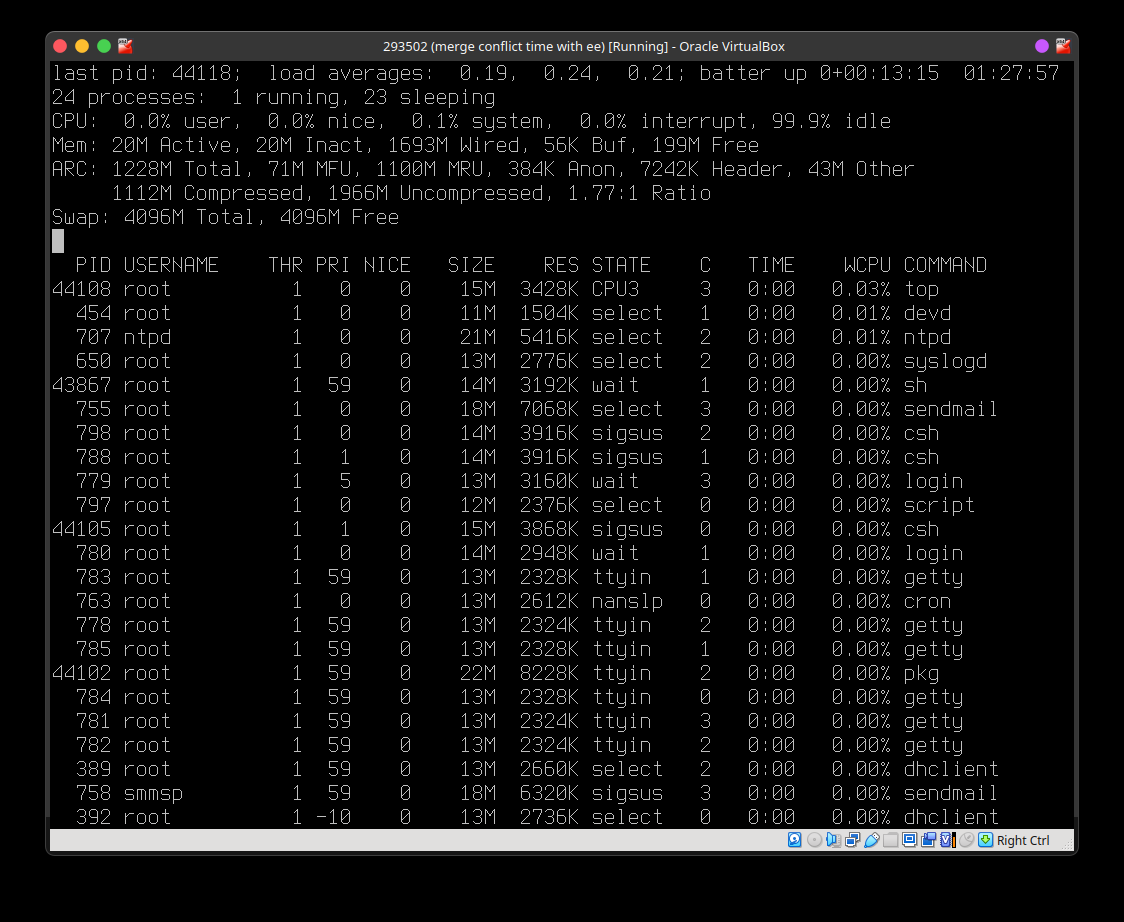The image size is (1124, 922).
Task: Open the shared folders status icon
Action: [890, 840]
